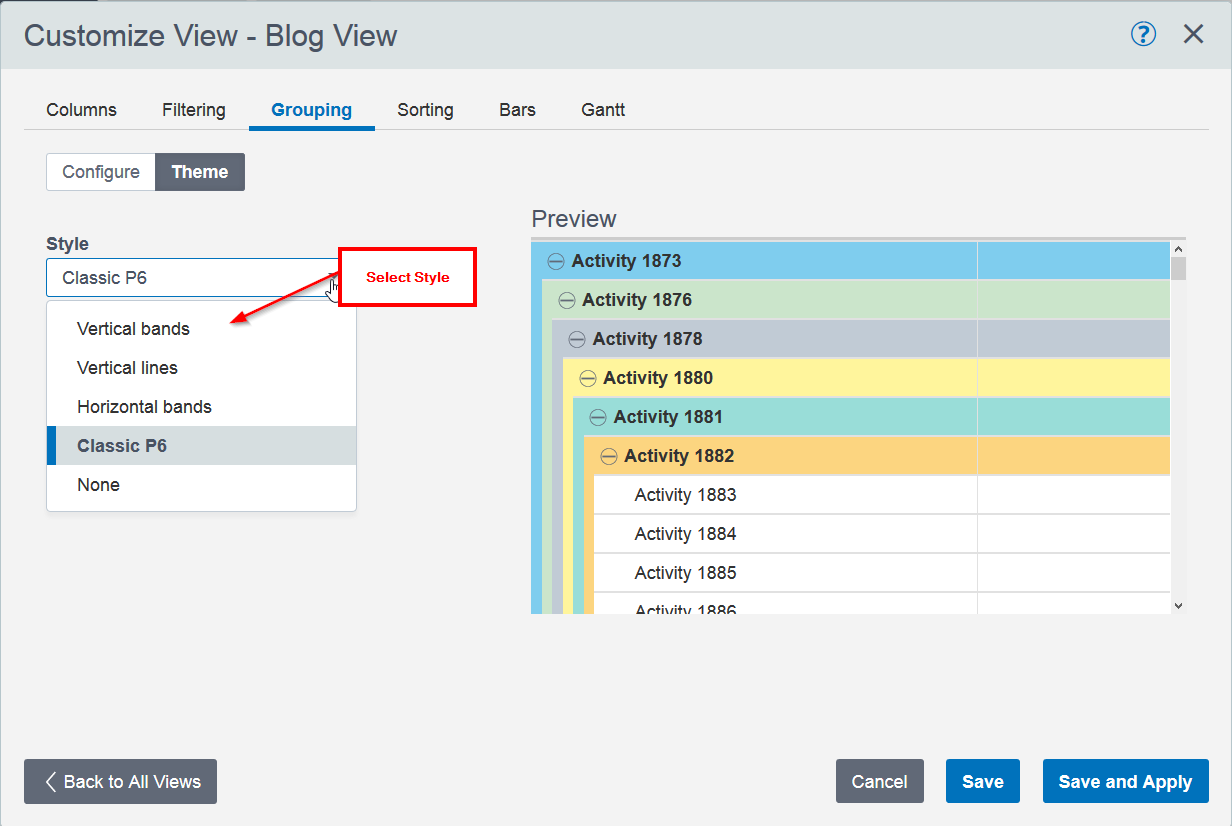
Task: Open the Gantt tab
Action: (x=603, y=110)
